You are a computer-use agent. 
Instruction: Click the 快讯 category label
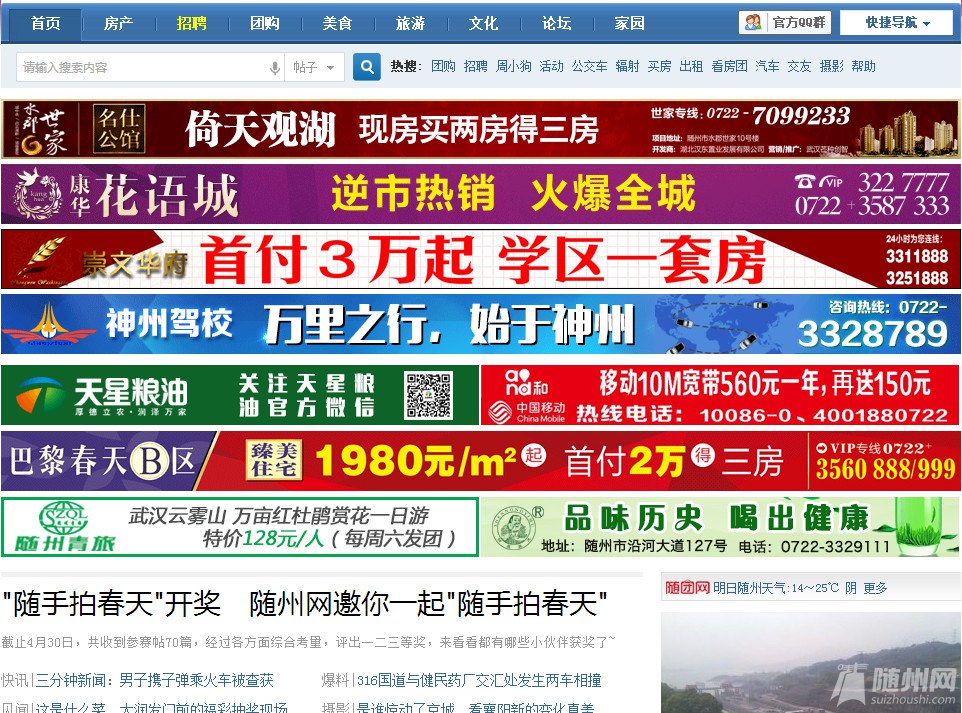tap(15, 680)
